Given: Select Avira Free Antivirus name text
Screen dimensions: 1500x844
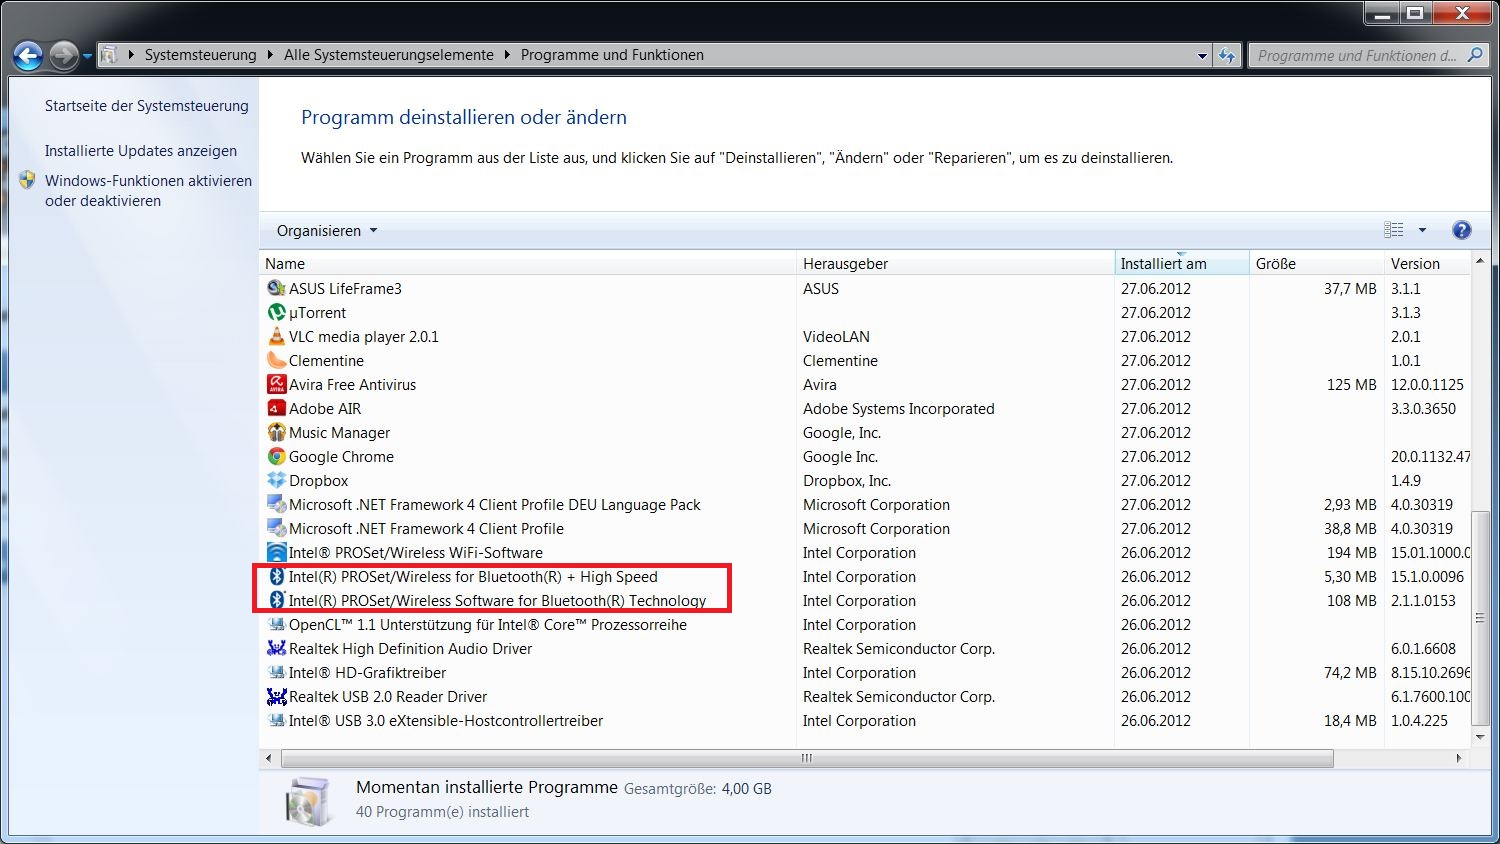Looking at the screenshot, I should tap(352, 384).
